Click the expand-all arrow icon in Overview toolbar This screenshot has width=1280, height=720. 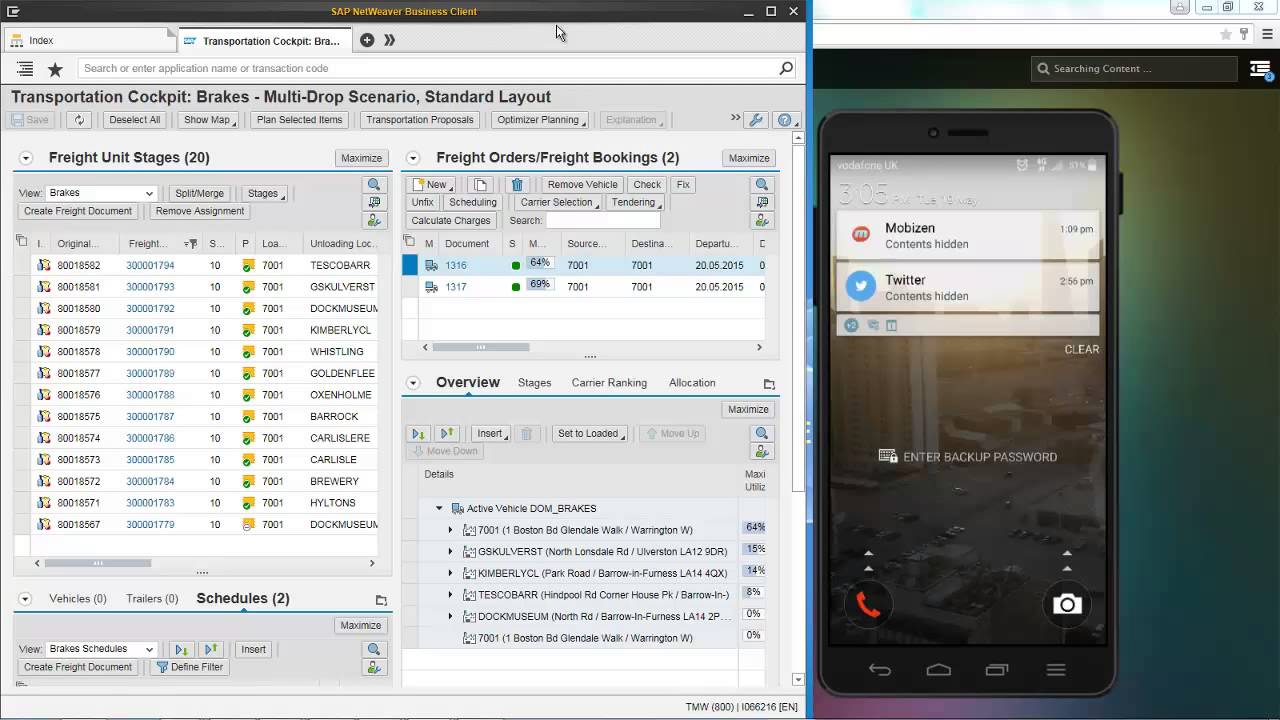pos(419,434)
